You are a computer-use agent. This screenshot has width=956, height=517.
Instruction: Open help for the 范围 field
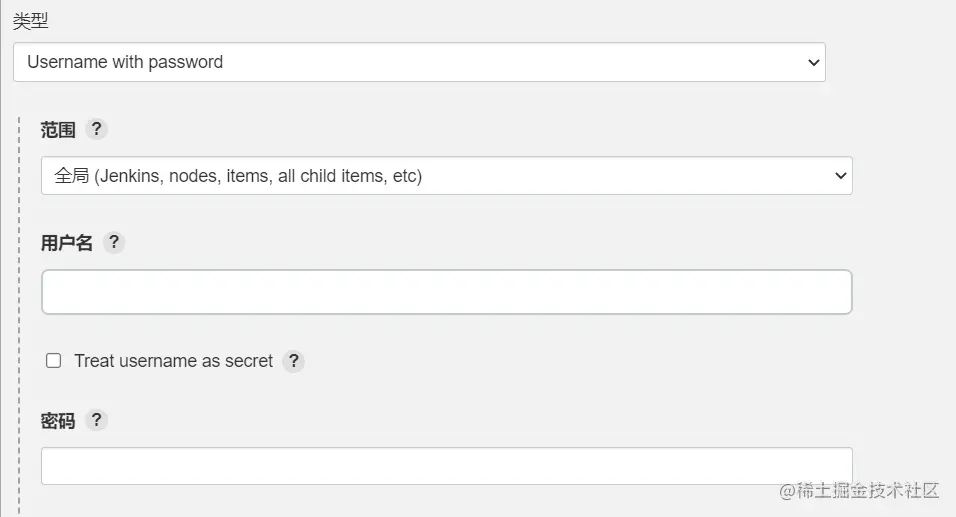(x=96, y=129)
